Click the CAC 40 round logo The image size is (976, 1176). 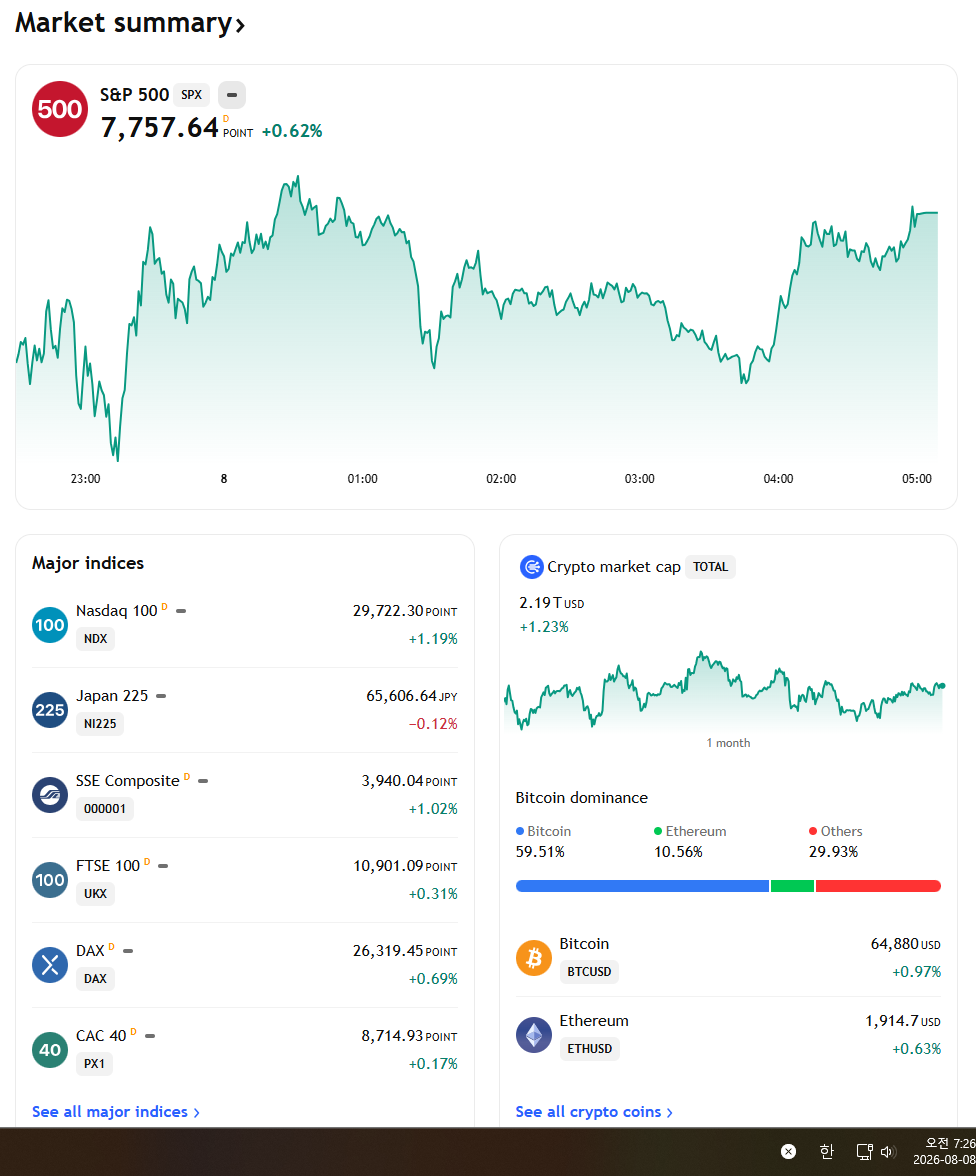[50, 1050]
